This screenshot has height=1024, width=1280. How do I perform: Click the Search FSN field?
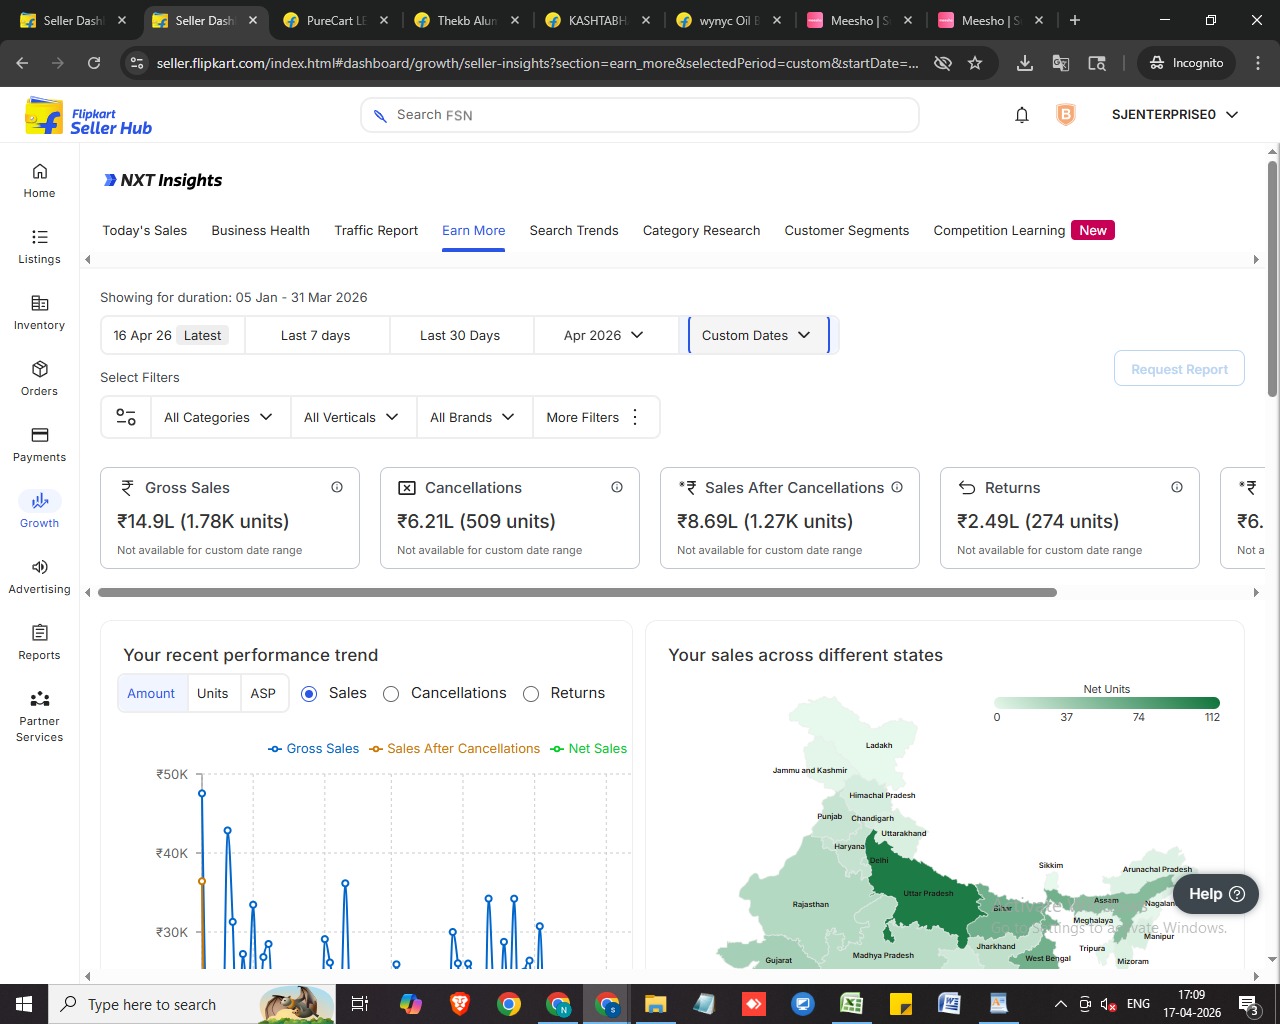click(x=640, y=115)
